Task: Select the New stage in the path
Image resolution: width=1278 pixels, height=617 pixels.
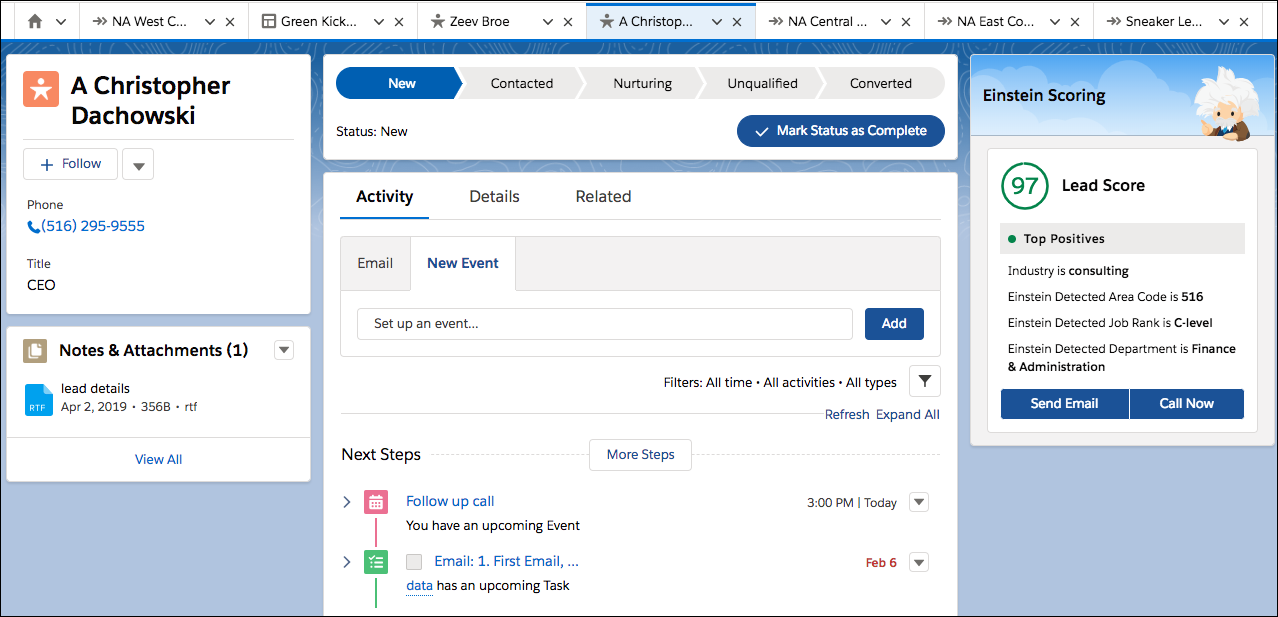Action: coord(400,84)
